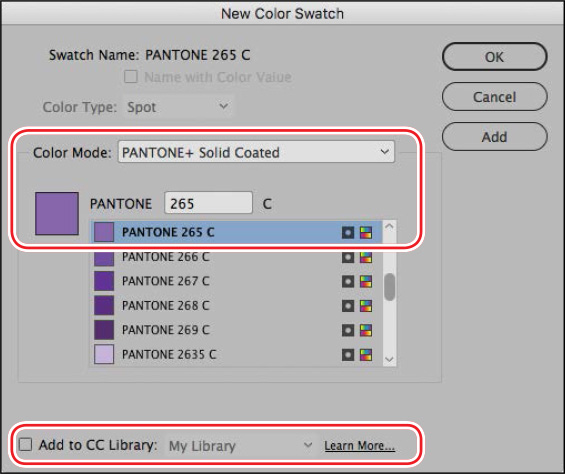Select the PANTONE 269 C list swatch

104,329
